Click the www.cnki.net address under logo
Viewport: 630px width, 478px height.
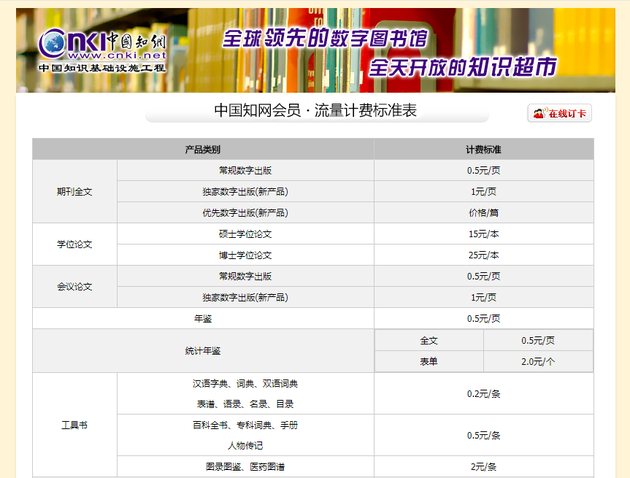tap(117, 55)
